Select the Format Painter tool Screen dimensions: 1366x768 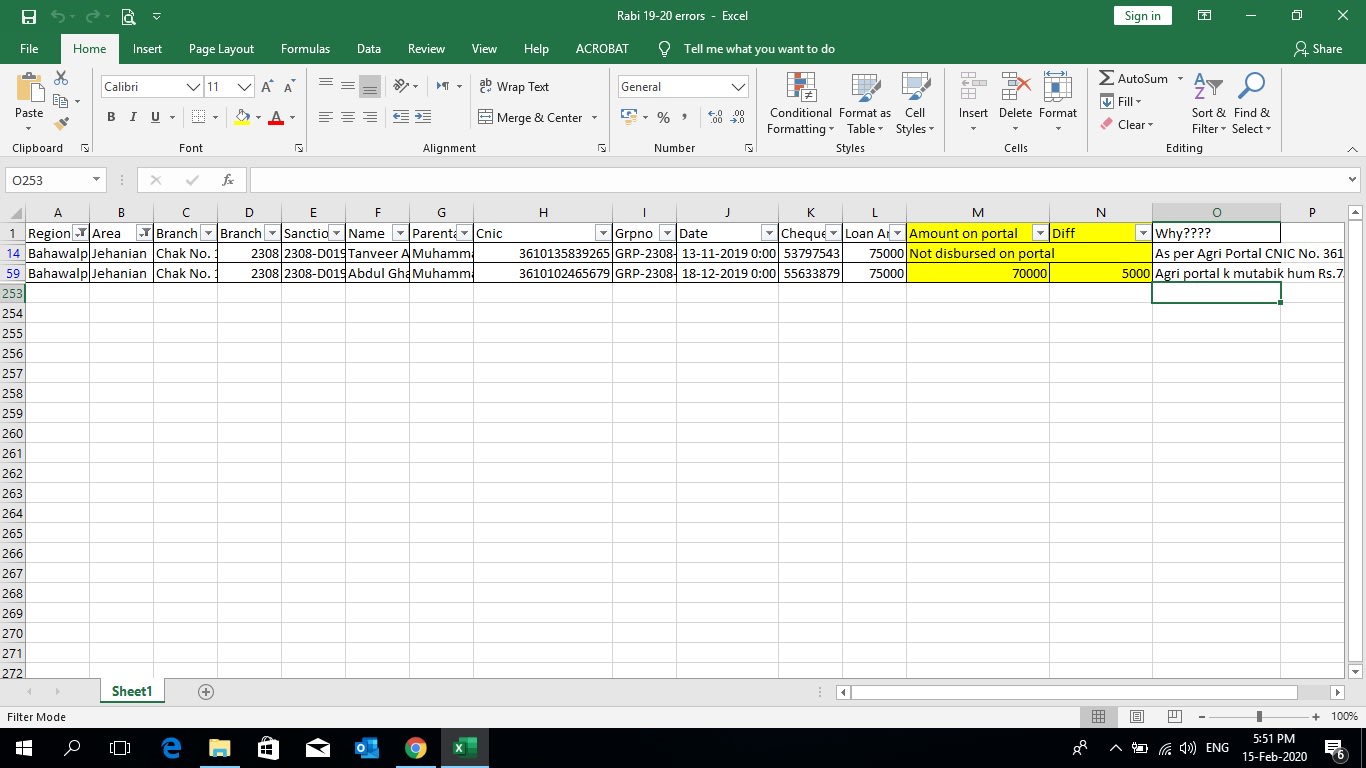[59, 123]
